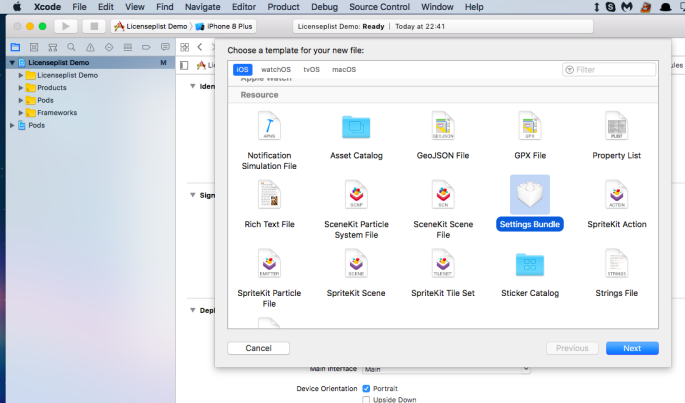This screenshot has width=685, height=403.
Task: Open the Find navigator
Action: click(x=71, y=47)
